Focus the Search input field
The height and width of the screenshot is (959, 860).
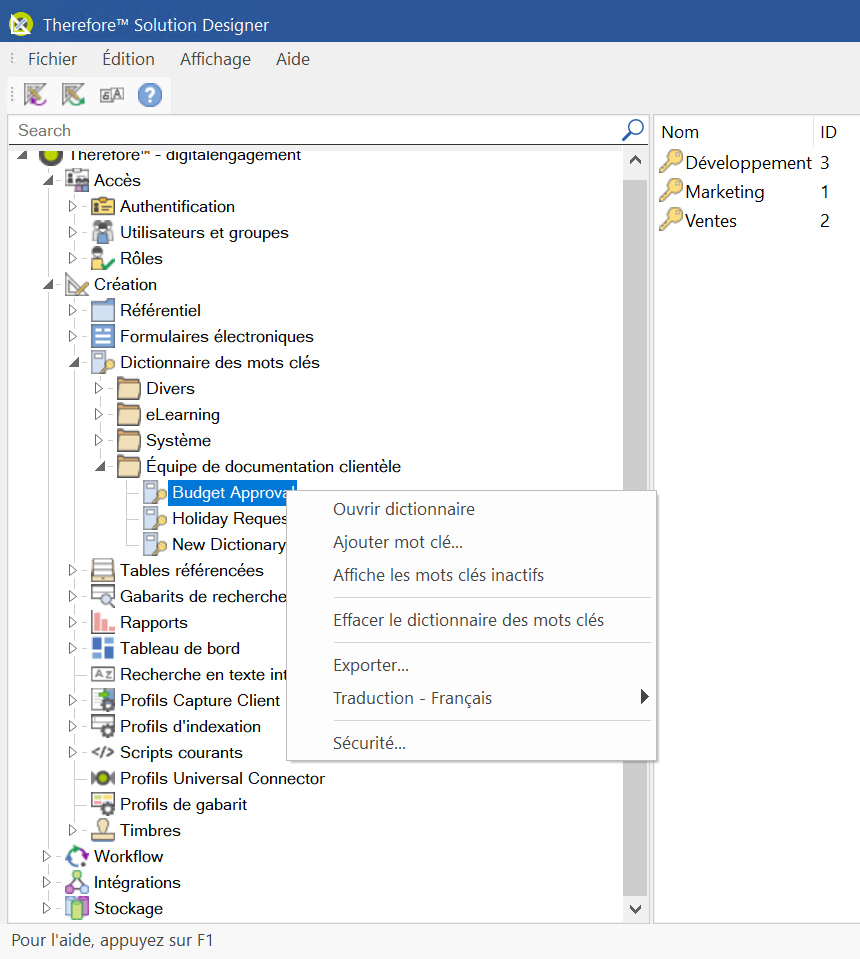[x=315, y=130]
